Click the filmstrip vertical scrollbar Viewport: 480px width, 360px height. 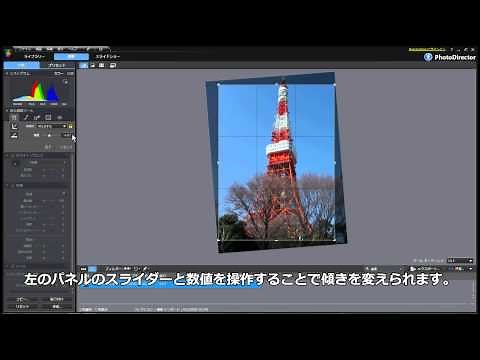[474, 289]
